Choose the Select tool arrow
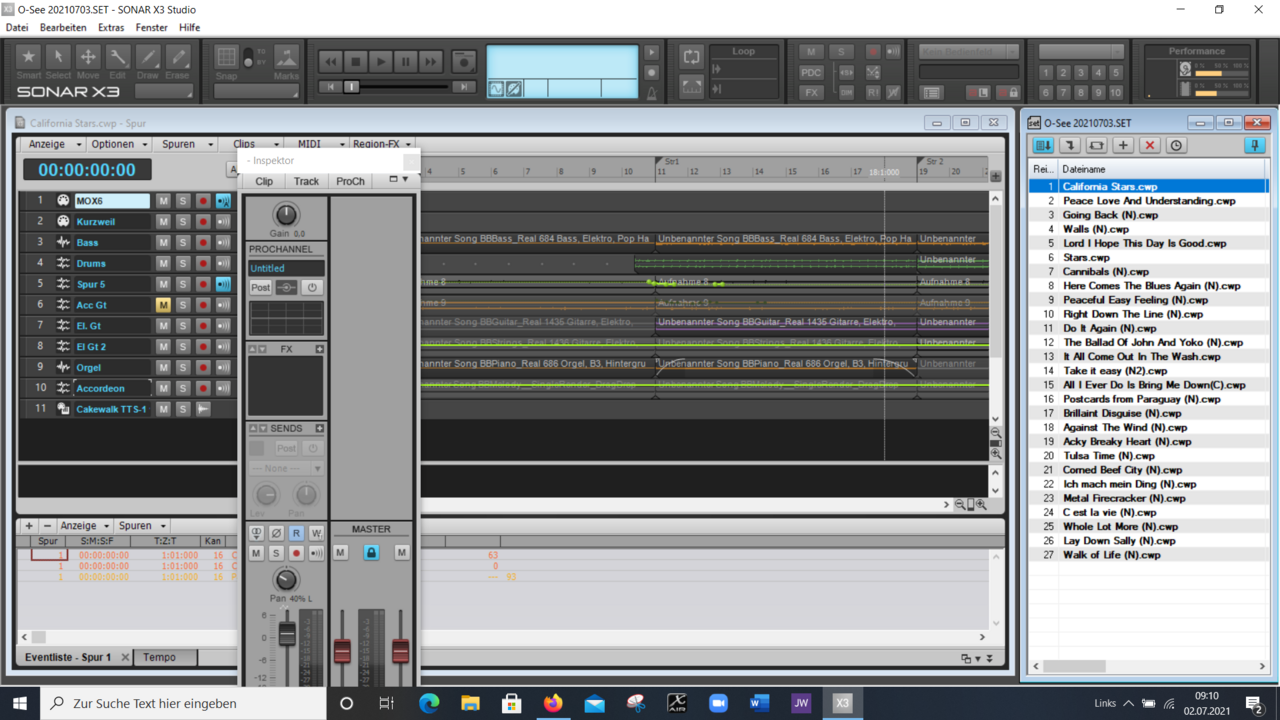This screenshot has height=720, width=1280. coord(58,60)
